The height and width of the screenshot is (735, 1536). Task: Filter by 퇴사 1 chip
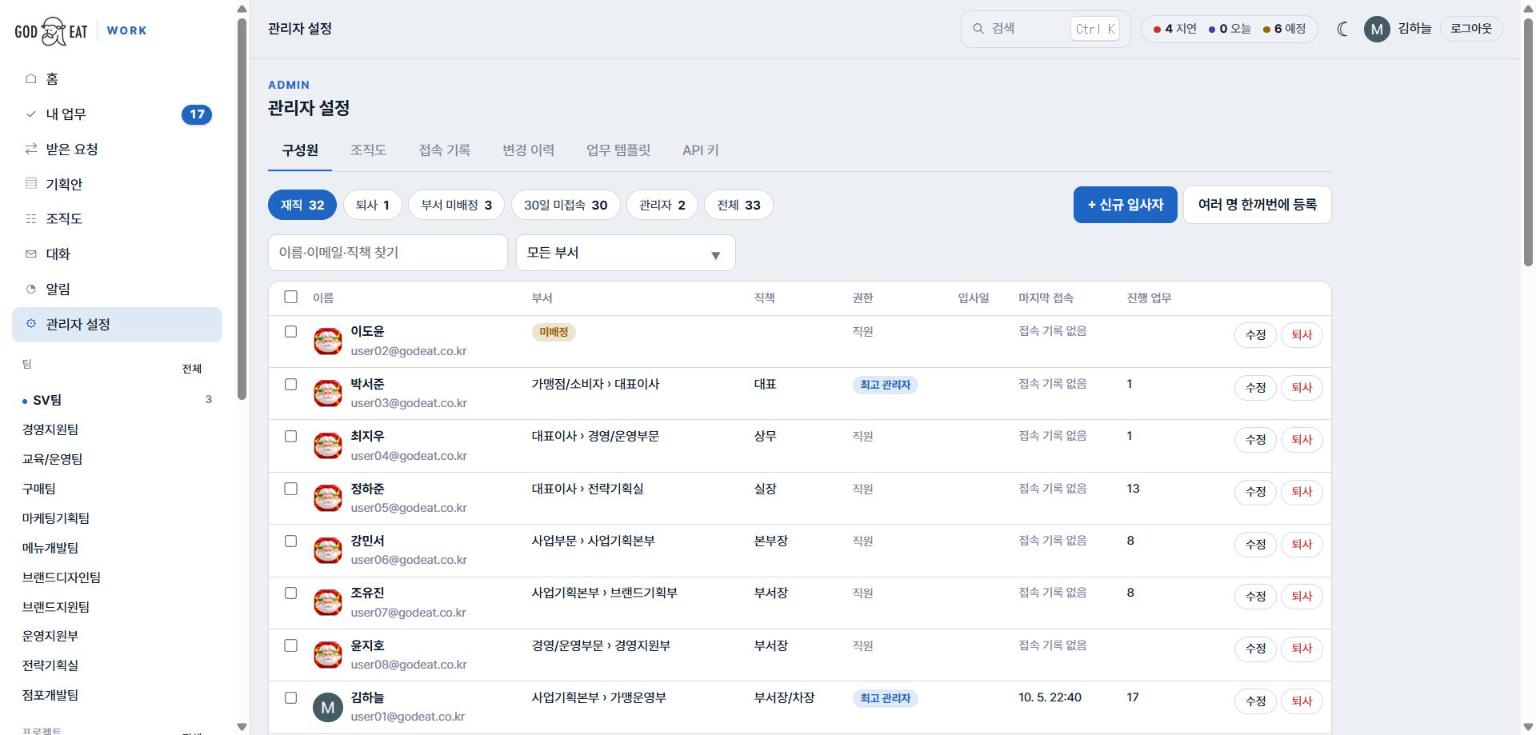pyautogui.click(x=372, y=205)
